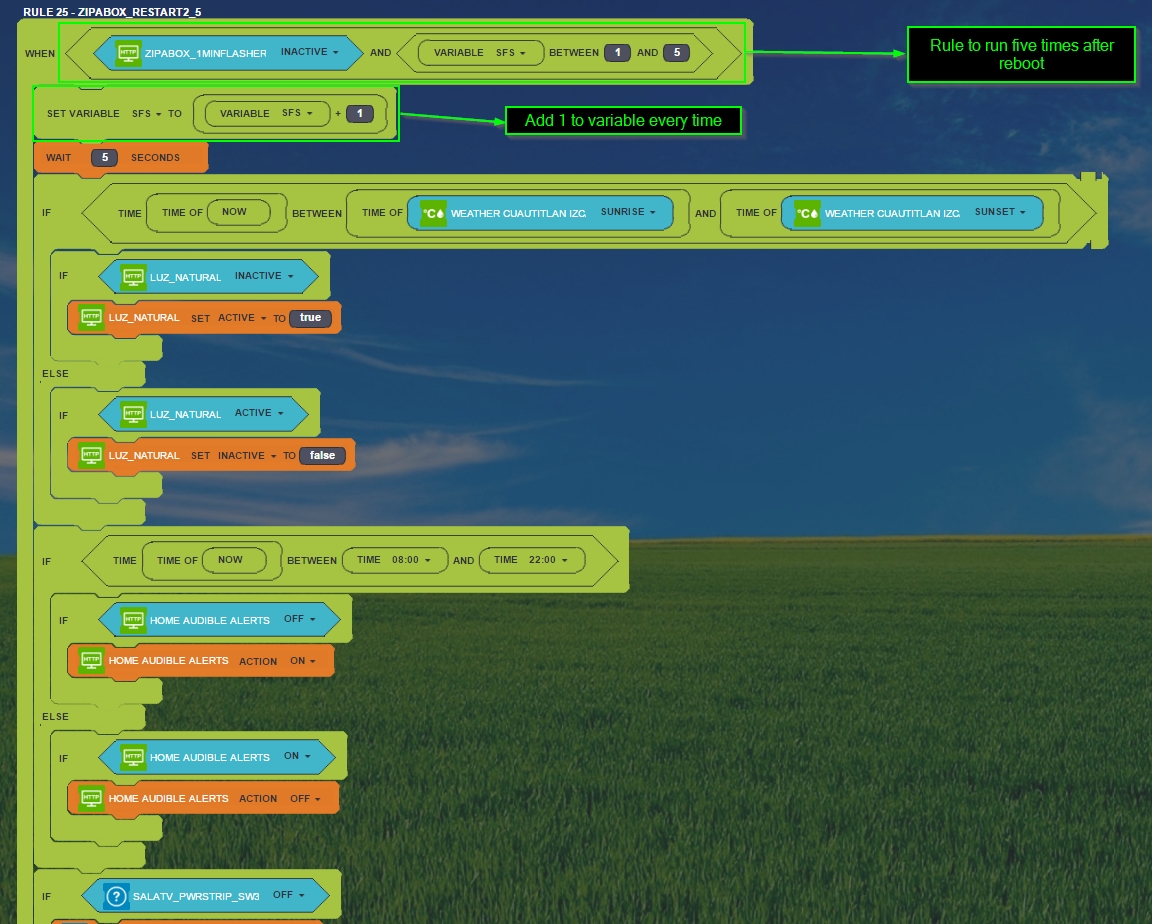The height and width of the screenshot is (924, 1152).
Task: Open the INACTIVE dropdown on ZIPABOX_1MINFLASHER
Action: (309, 52)
